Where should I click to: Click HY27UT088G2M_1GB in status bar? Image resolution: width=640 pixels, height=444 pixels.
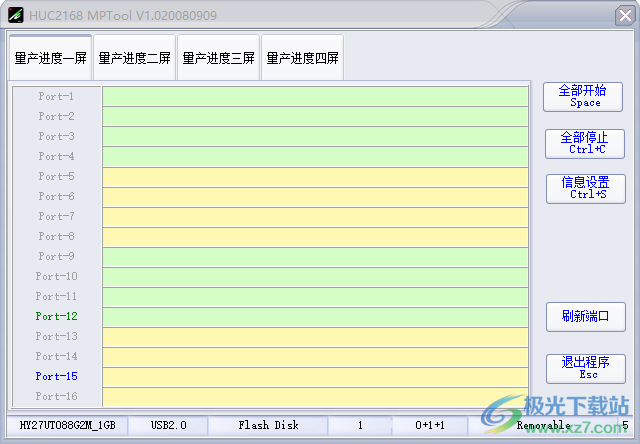[68, 425]
